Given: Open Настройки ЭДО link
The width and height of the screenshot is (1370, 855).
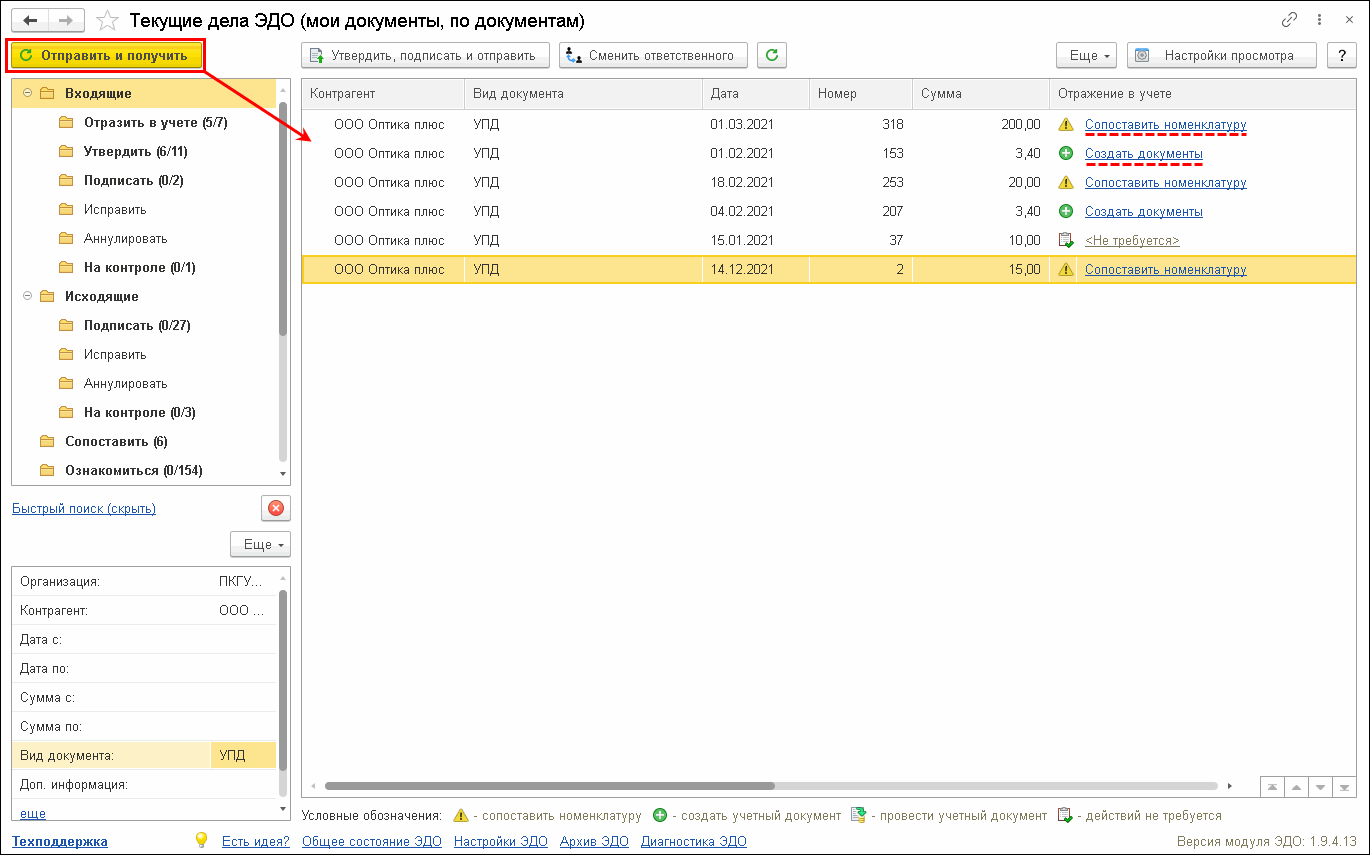Looking at the screenshot, I should coord(501,842).
